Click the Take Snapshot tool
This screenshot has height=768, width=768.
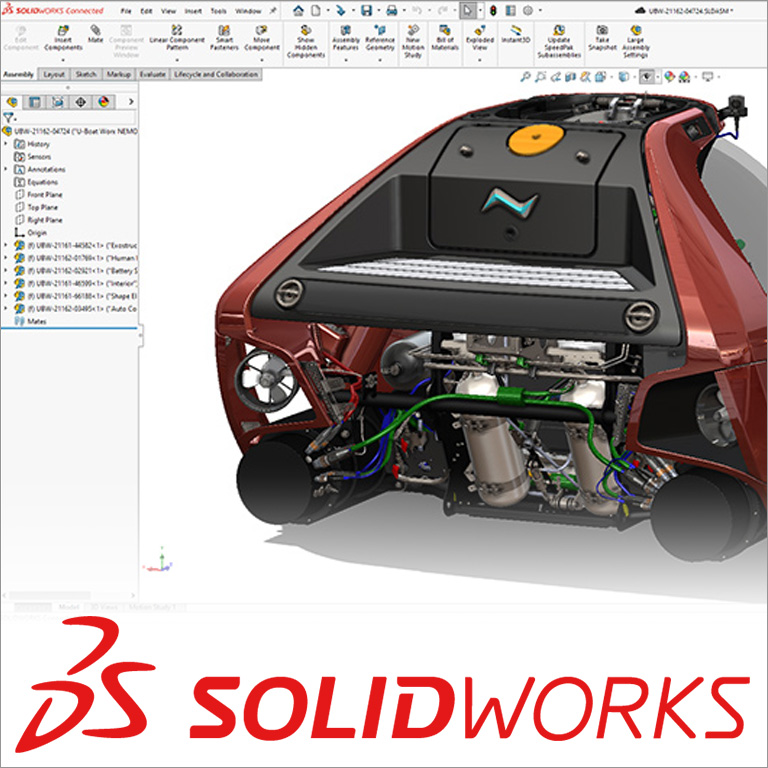[x=602, y=39]
